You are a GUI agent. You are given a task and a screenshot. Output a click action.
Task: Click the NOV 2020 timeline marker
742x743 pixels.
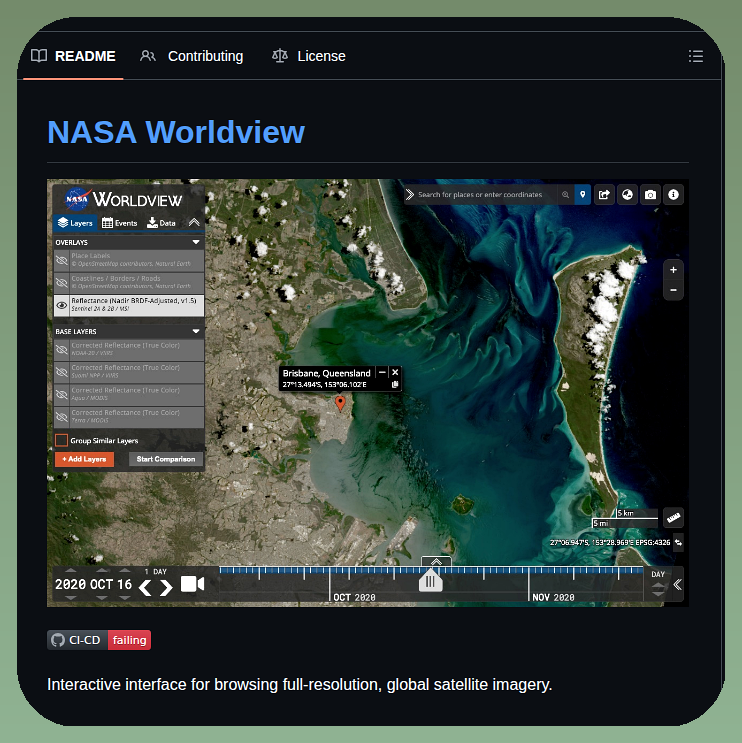[553, 597]
